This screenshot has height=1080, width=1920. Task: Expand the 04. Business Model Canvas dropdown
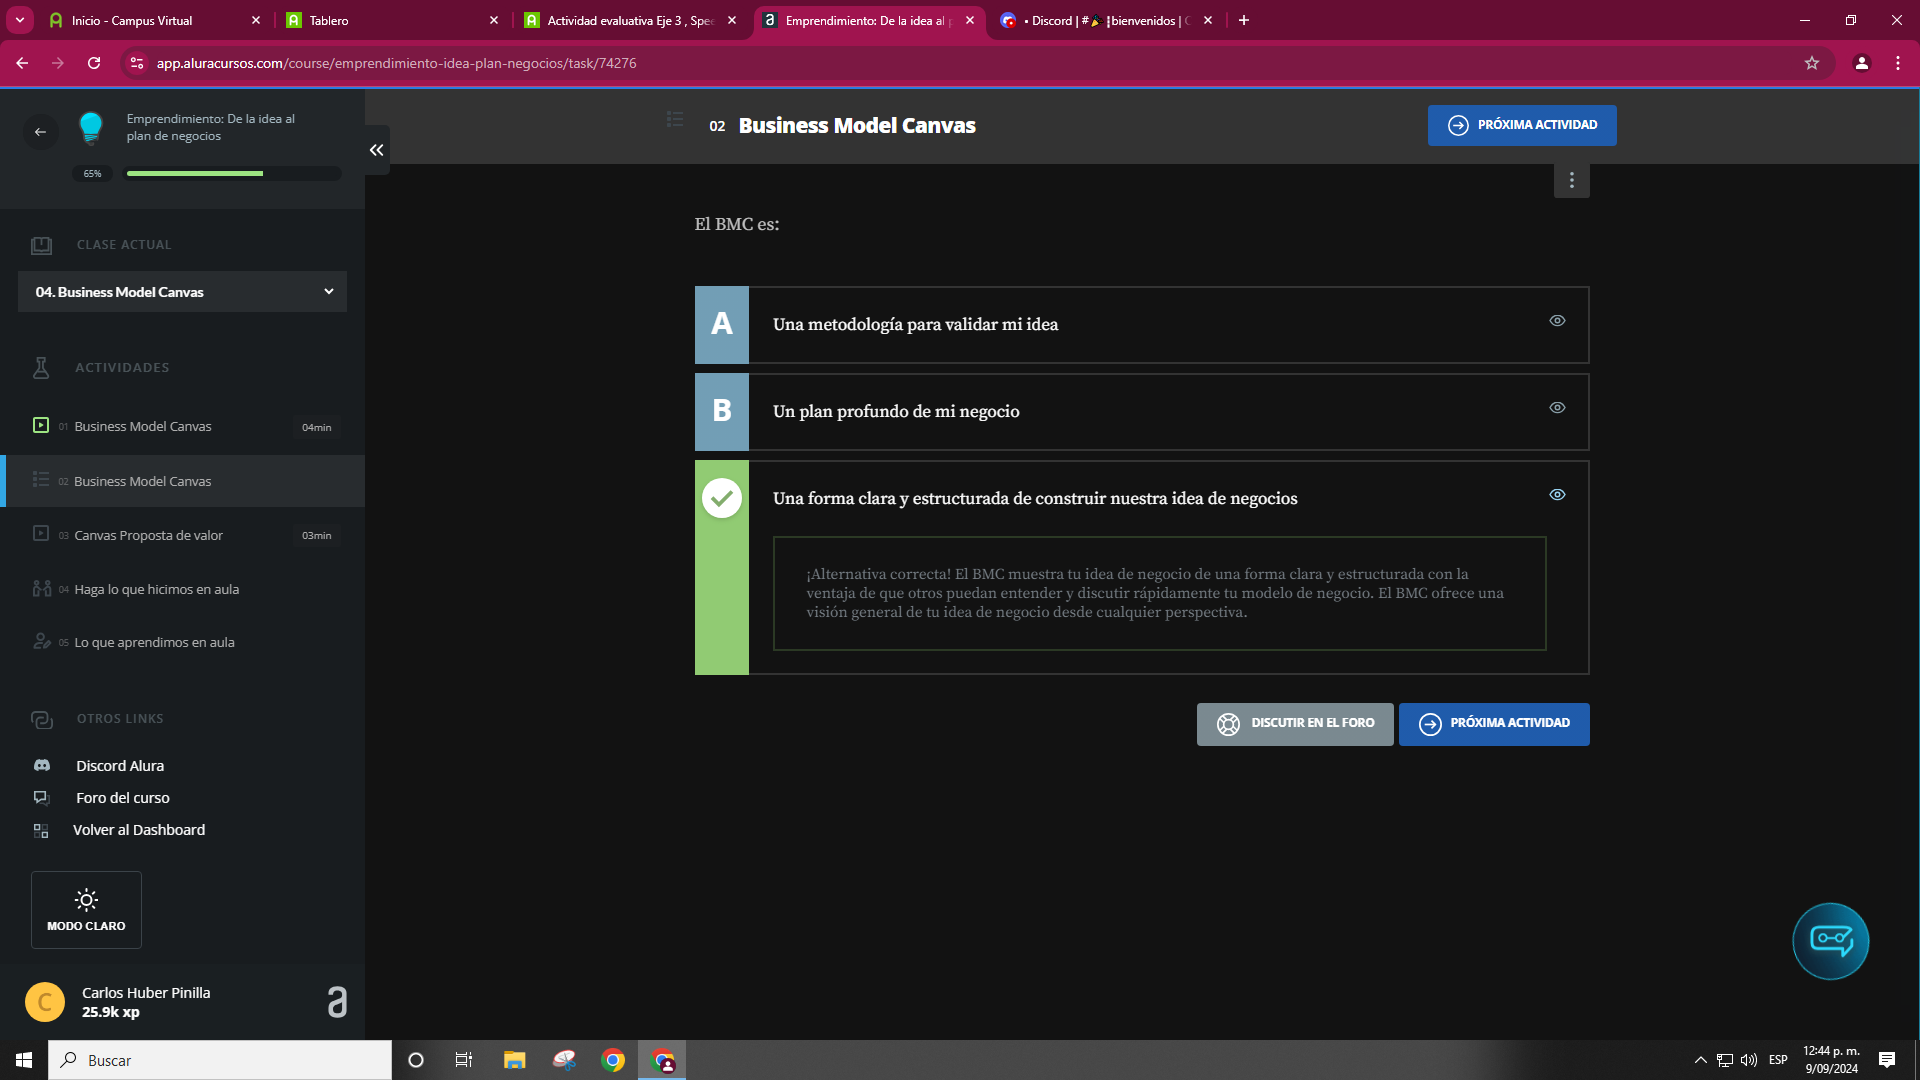182,292
